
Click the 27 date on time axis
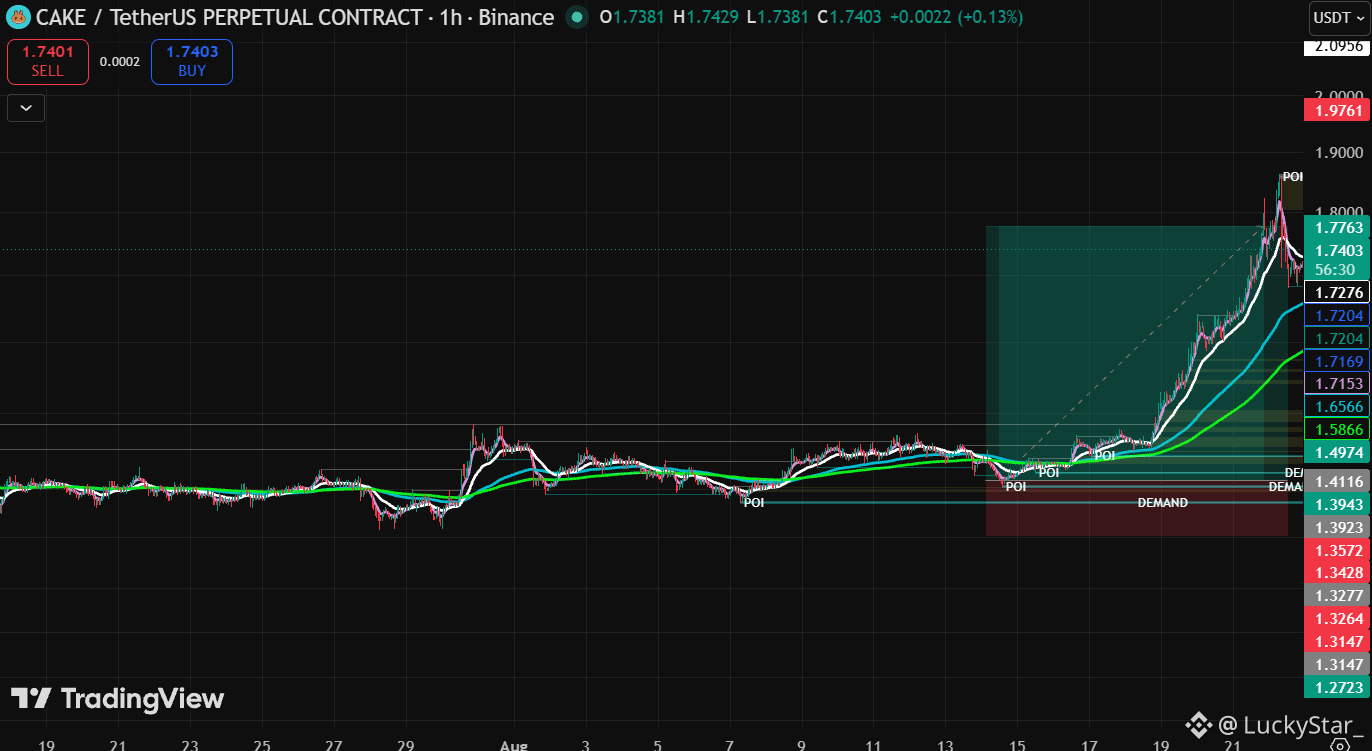coord(334,746)
